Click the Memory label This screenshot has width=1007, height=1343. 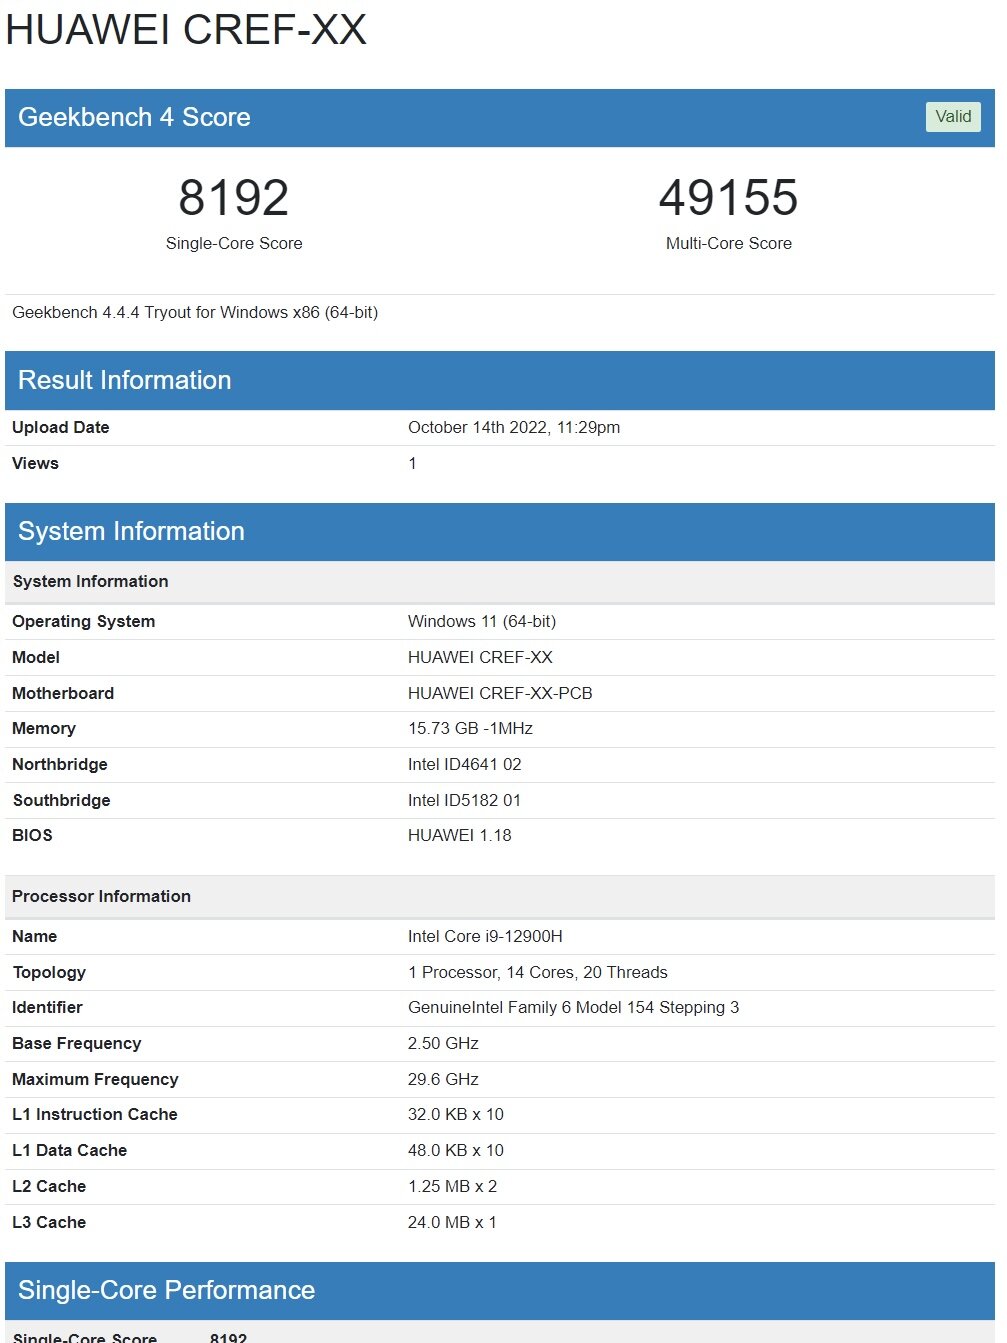[x=44, y=728]
